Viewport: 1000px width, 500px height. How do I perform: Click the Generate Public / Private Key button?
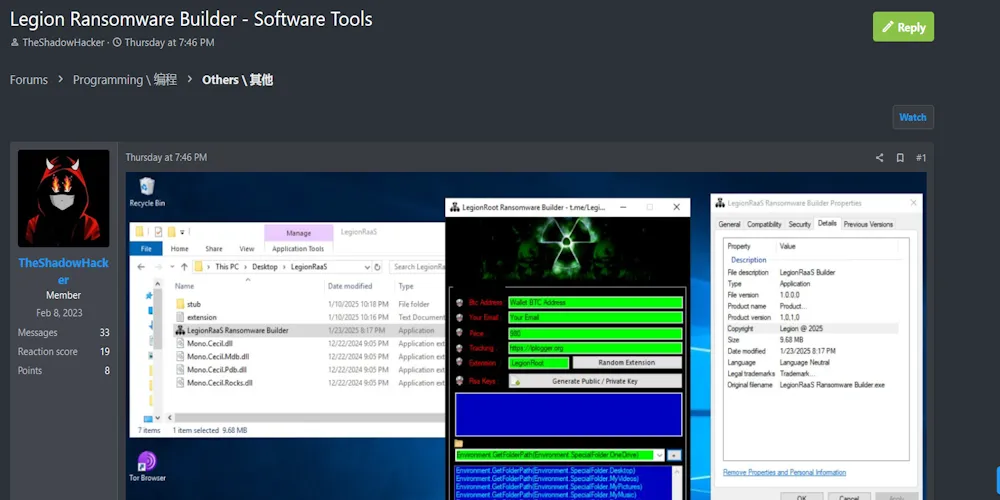(x=595, y=381)
